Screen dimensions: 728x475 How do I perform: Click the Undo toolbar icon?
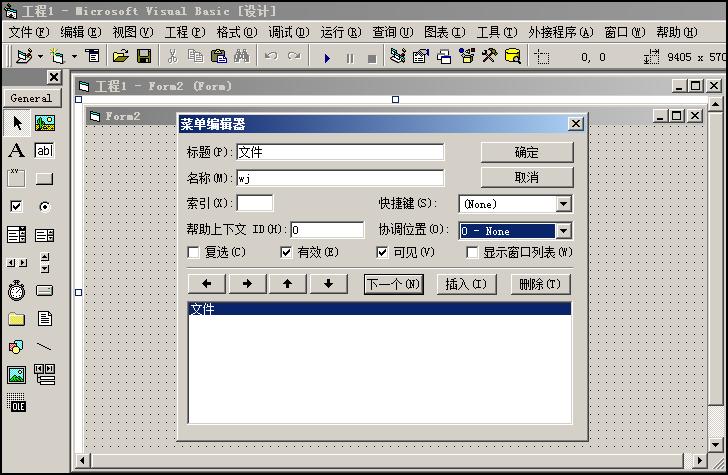click(x=271, y=56)
